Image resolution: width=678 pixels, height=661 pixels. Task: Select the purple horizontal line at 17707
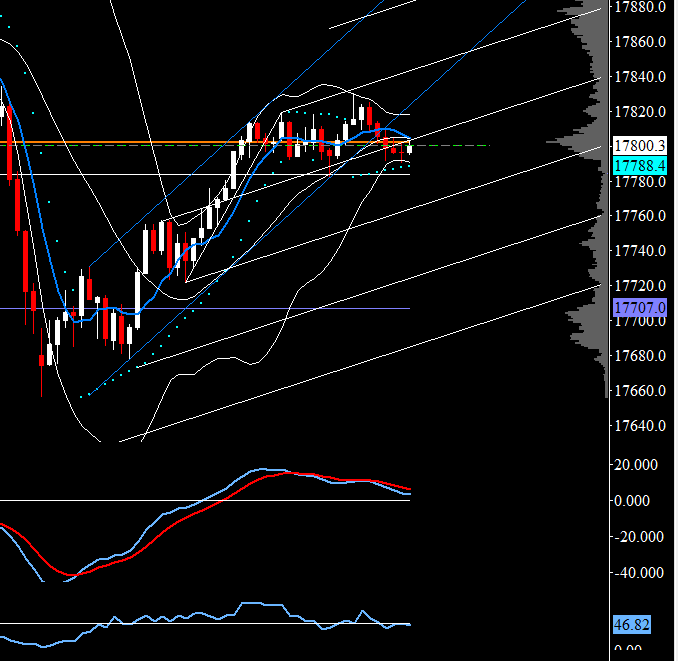click(x=205, y=308)
